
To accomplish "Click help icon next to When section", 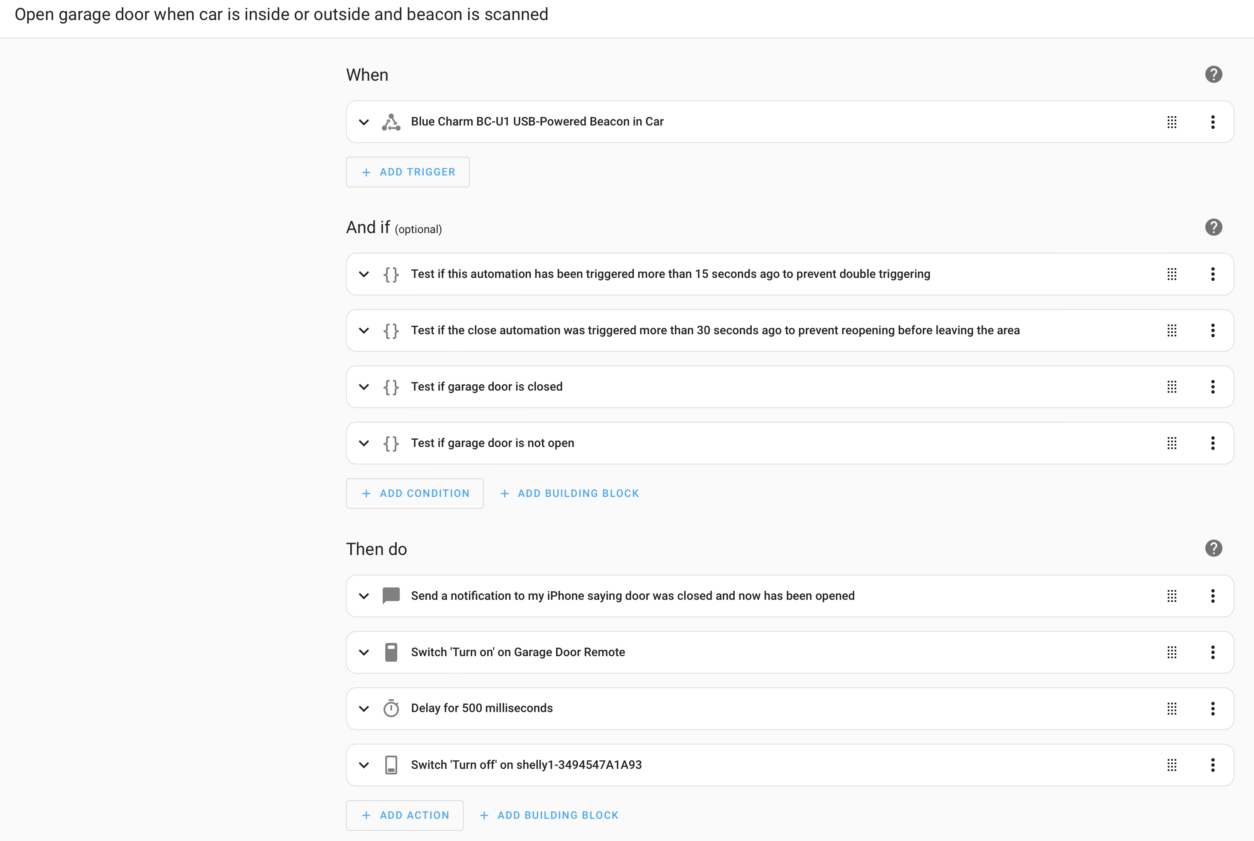I will pyautogui.click(x=1213, y=75).
